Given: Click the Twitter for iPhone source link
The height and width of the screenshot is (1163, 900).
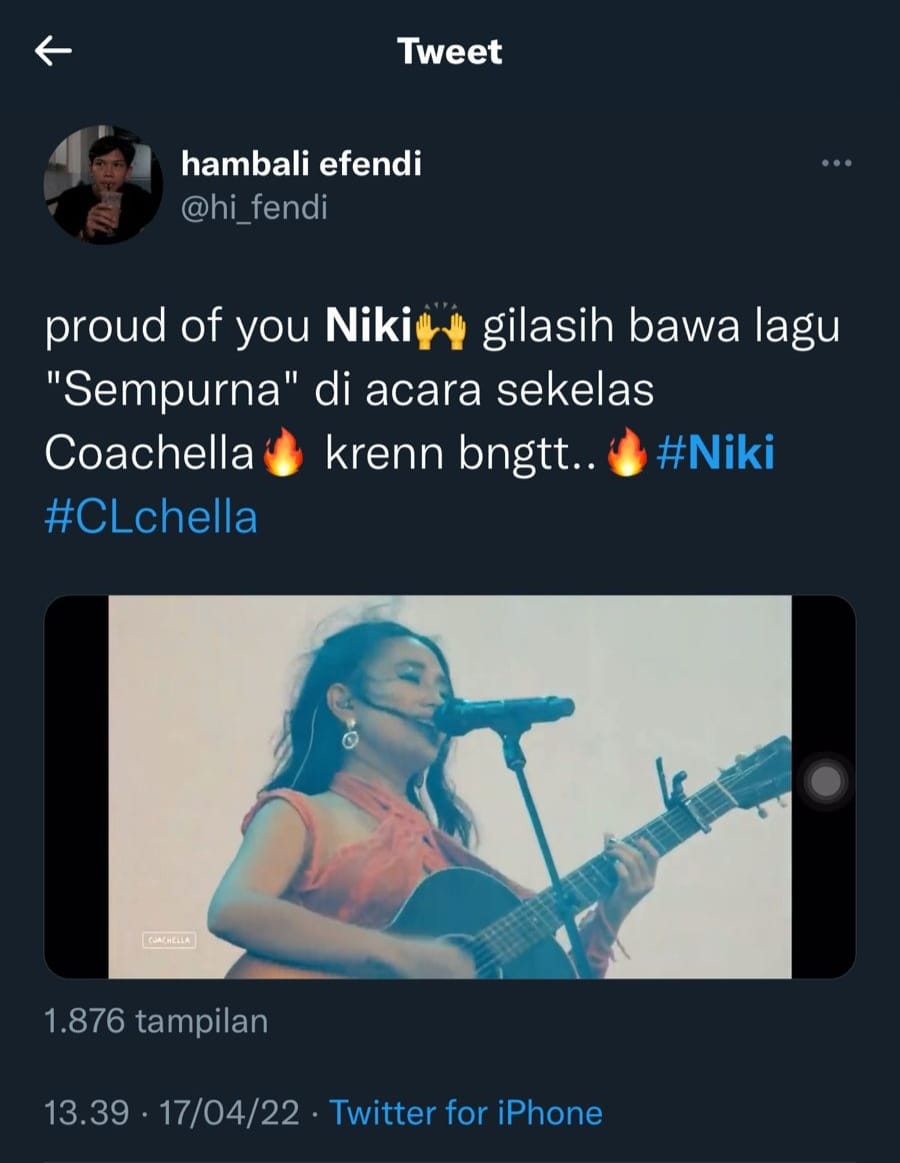Looking at the screenshot, I should (466, 1112).
